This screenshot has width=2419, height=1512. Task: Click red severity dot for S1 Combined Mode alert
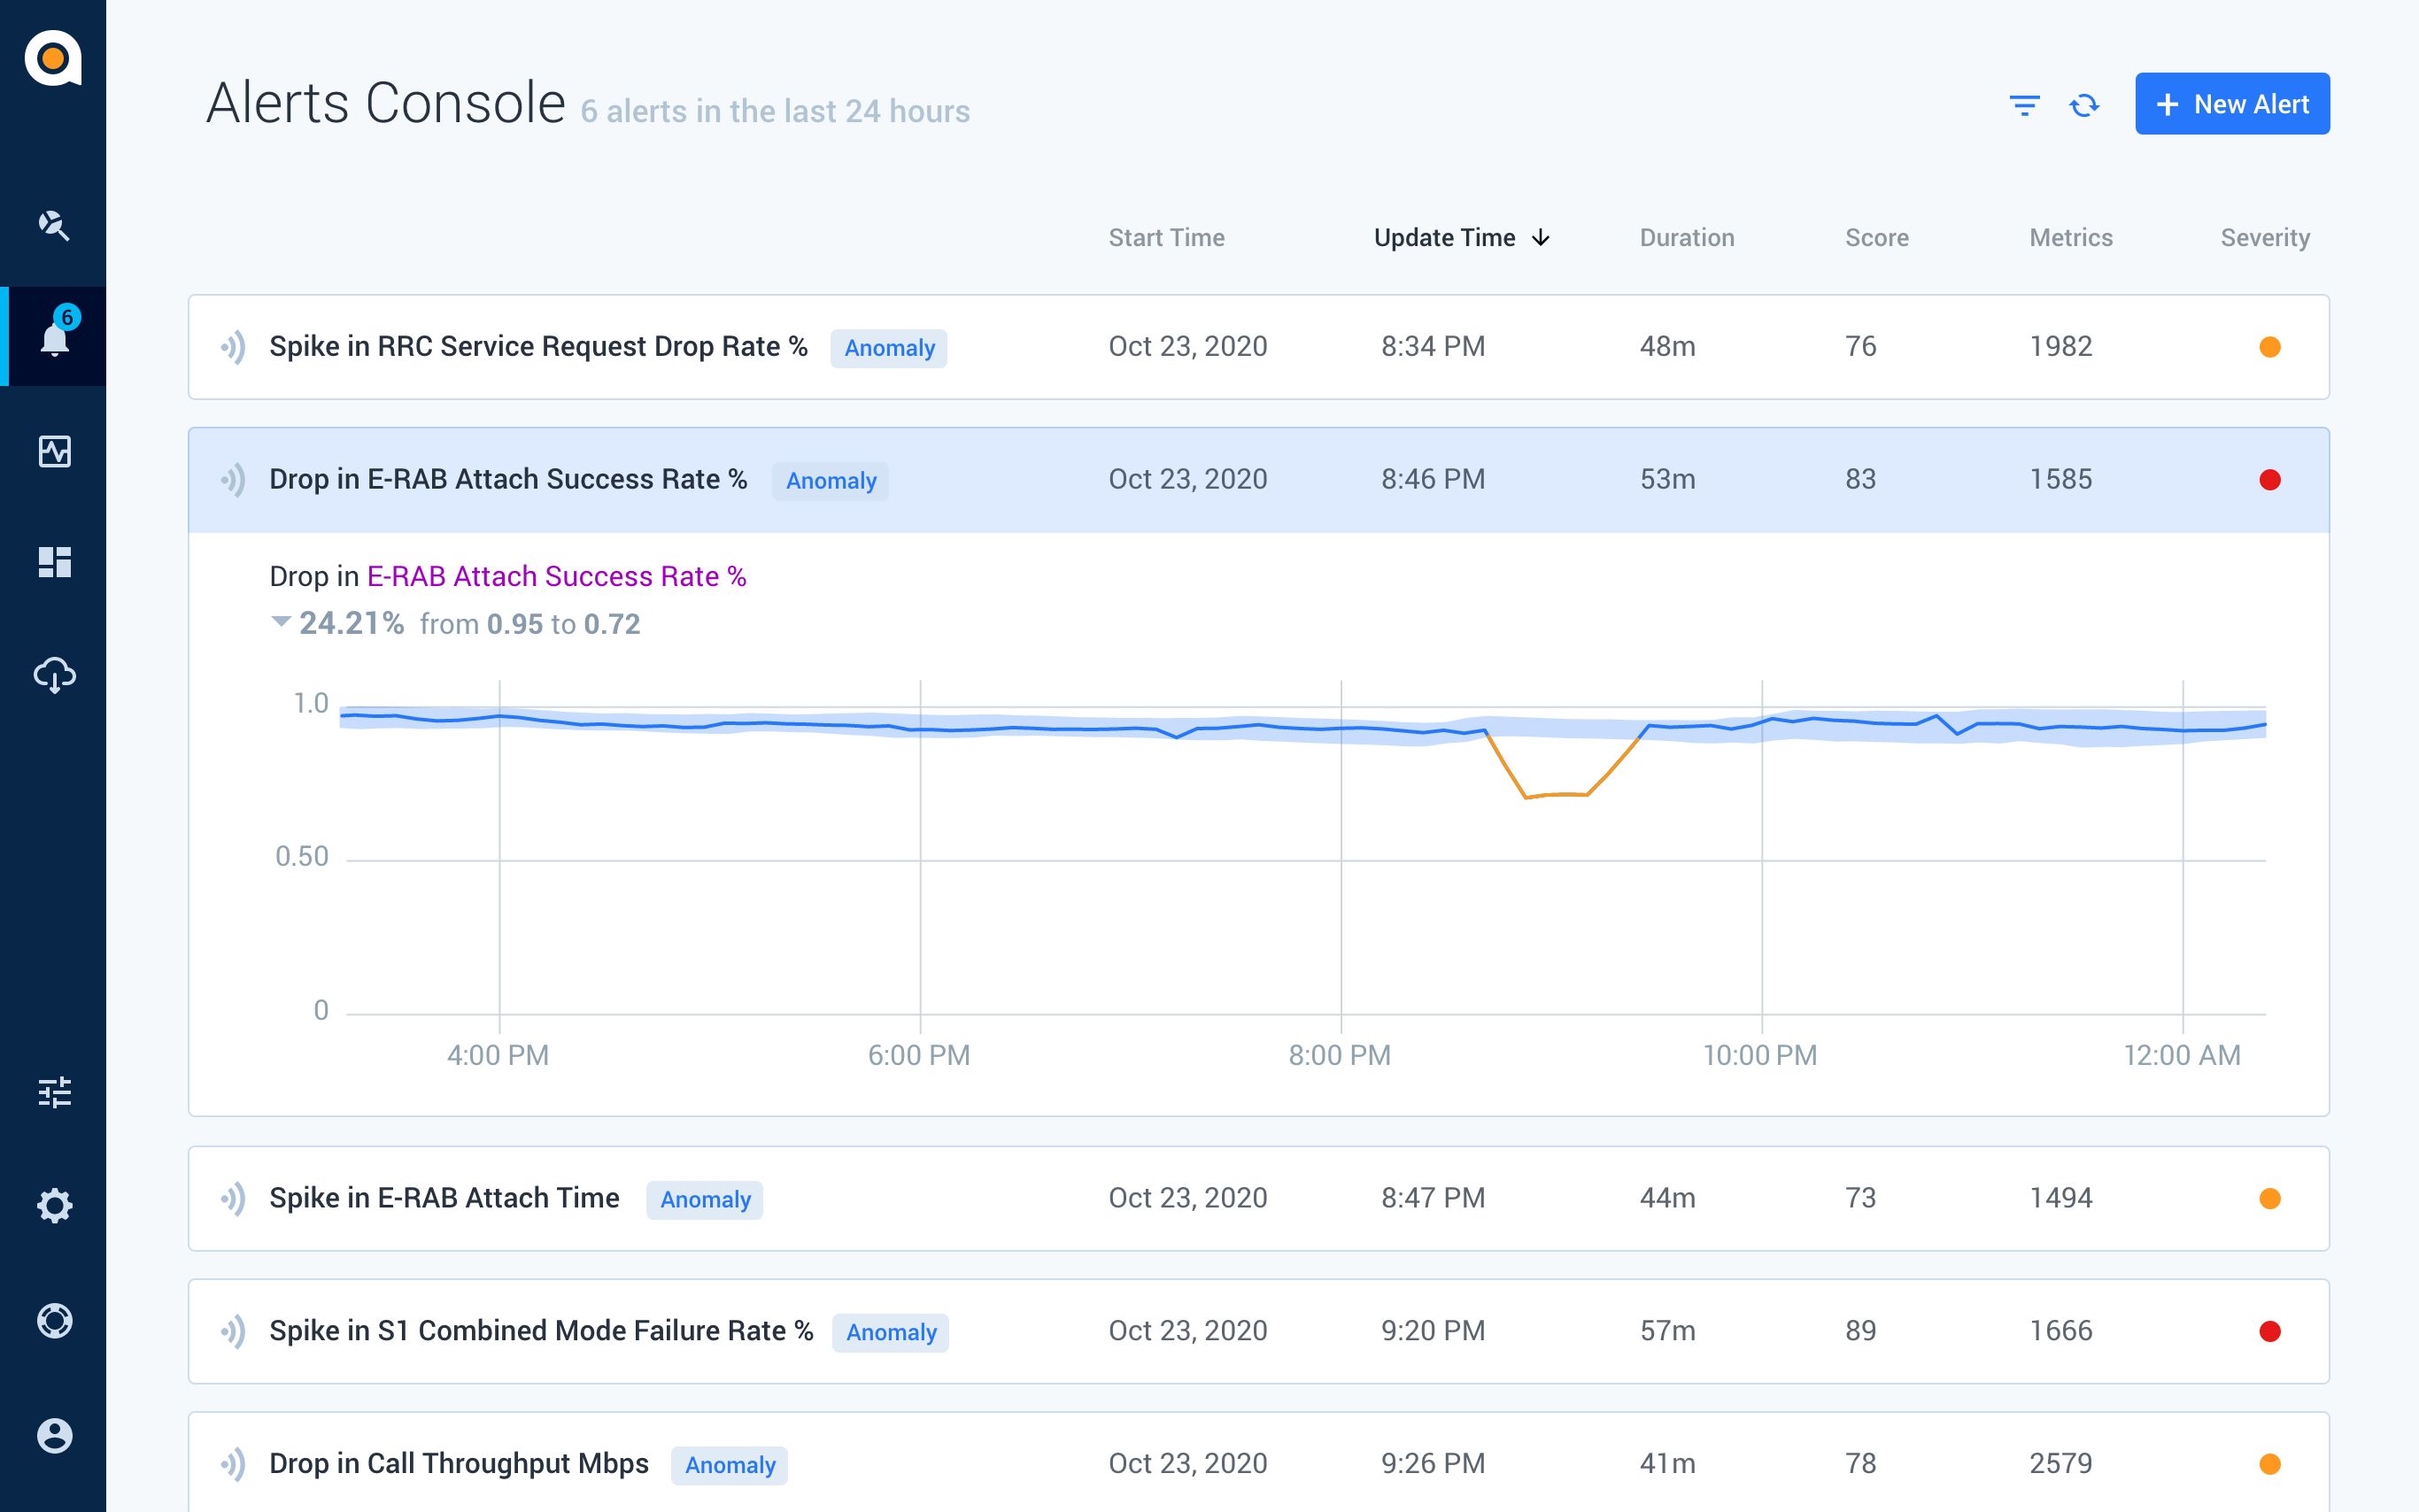tap(2269, 1331)
